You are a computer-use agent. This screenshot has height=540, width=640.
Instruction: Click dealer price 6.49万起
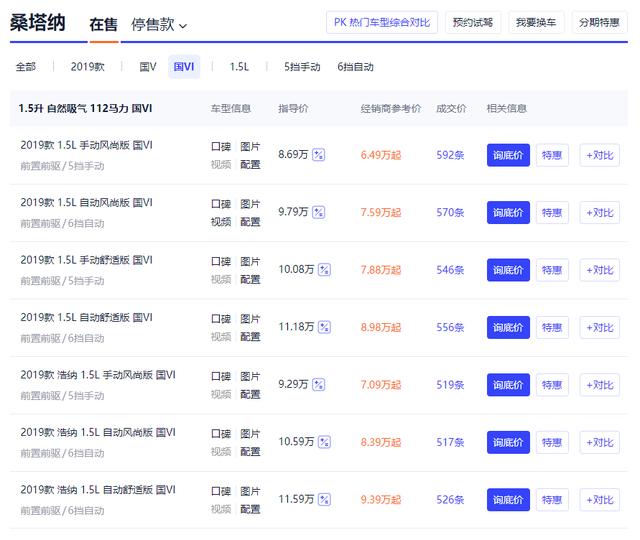click(381, 155)
